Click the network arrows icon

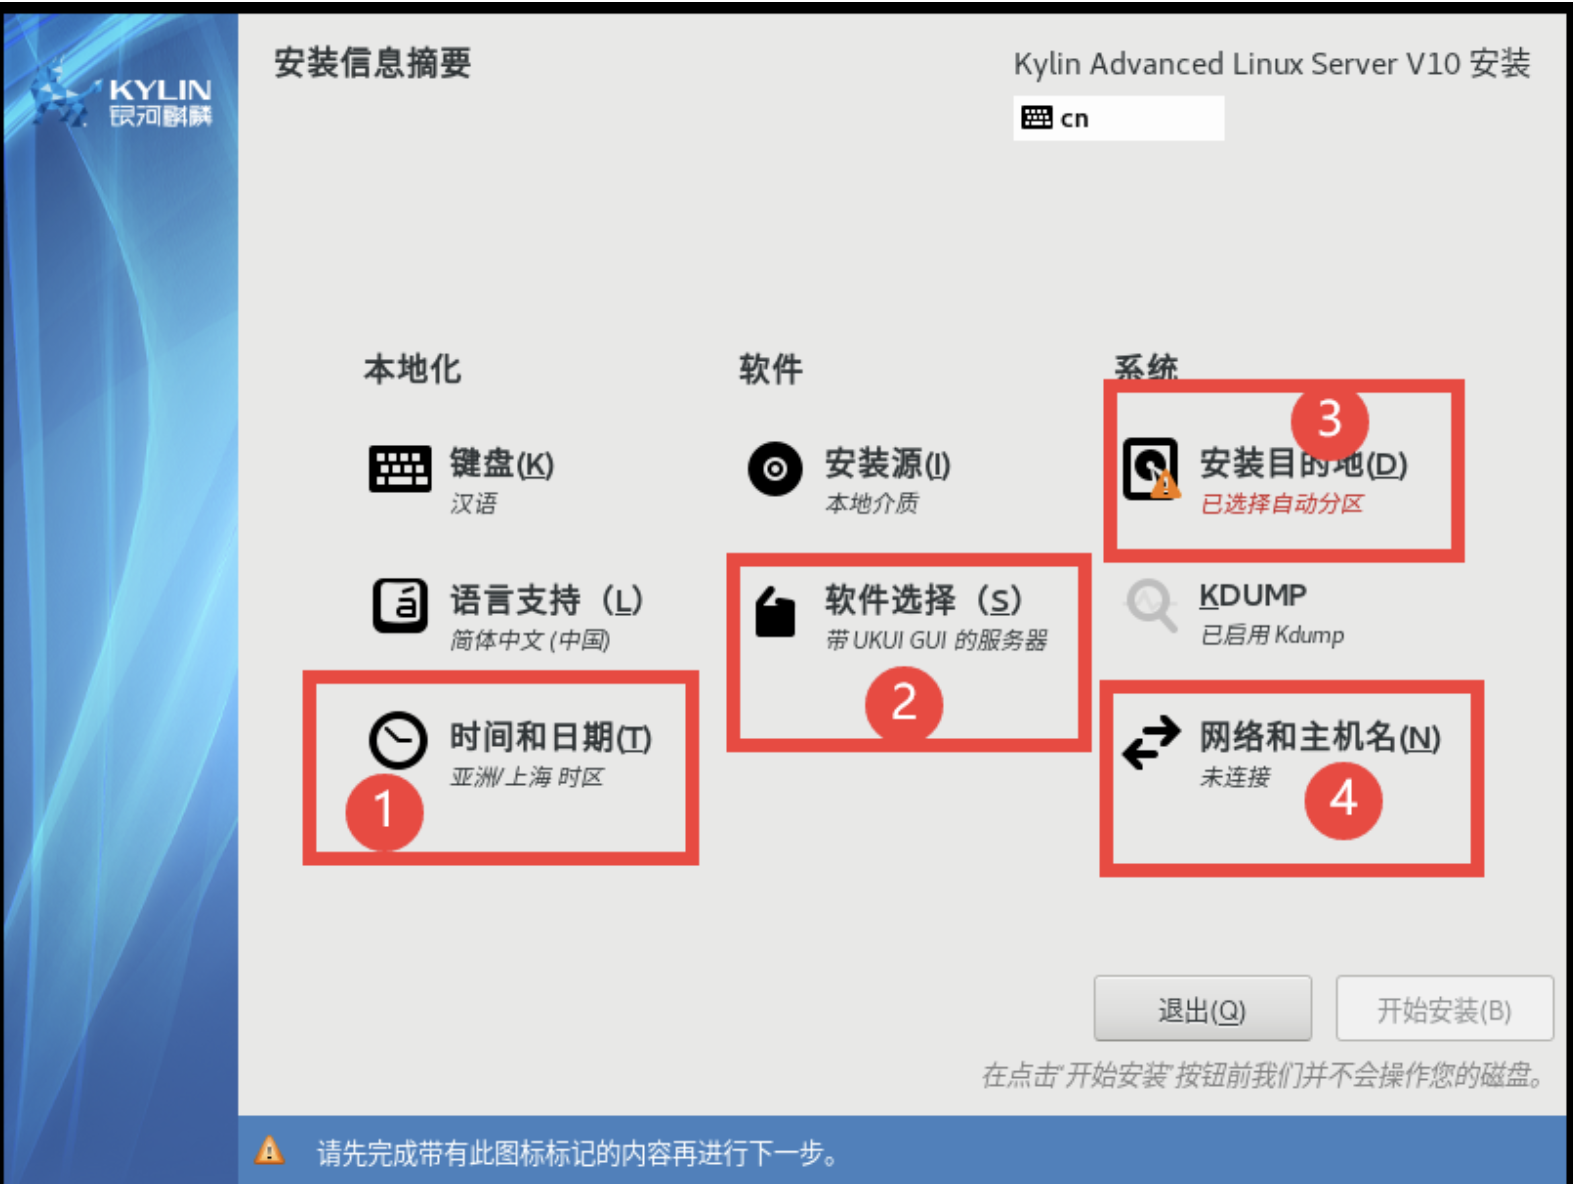1151,742
